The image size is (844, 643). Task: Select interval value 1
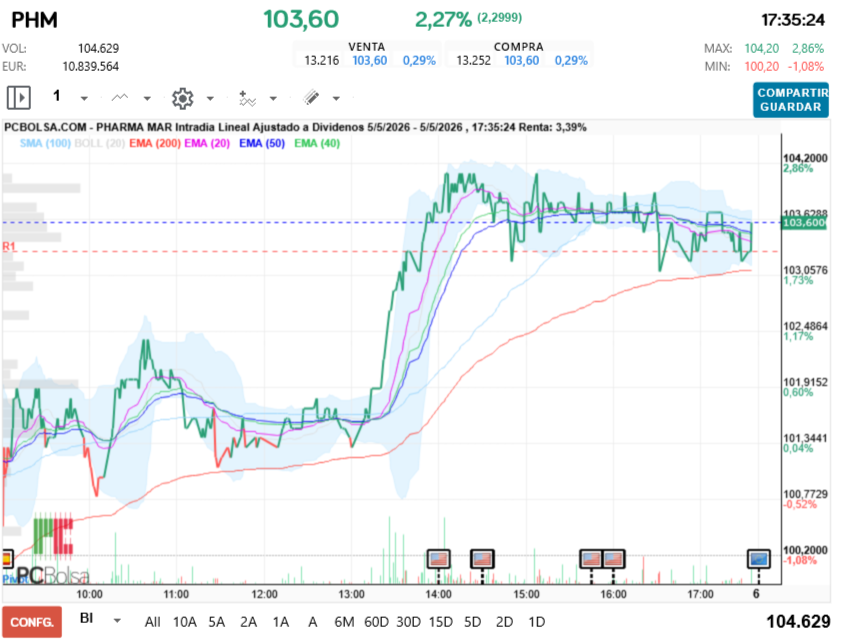point(57,96)
